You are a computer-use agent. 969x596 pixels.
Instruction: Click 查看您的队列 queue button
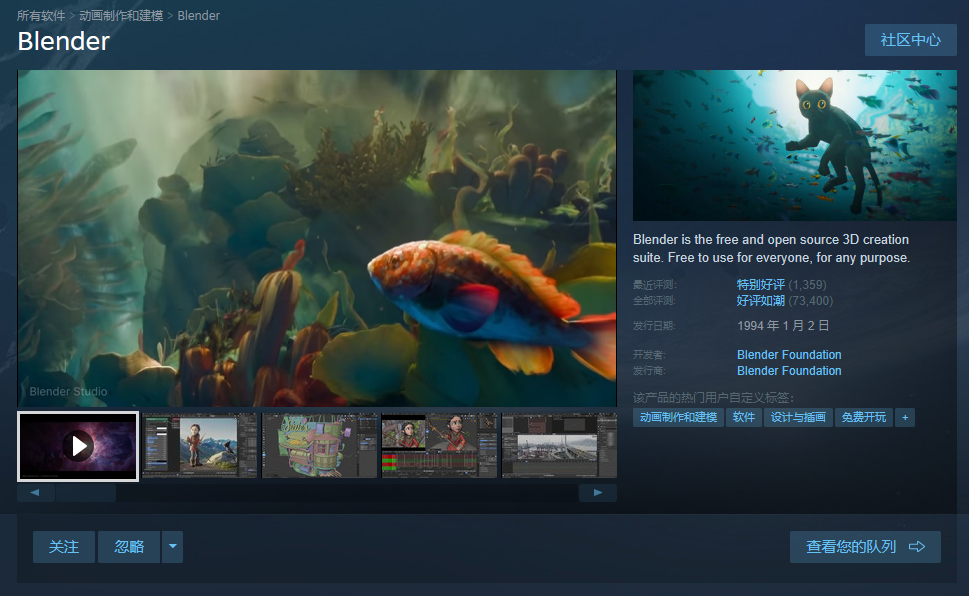pos(865,547)
